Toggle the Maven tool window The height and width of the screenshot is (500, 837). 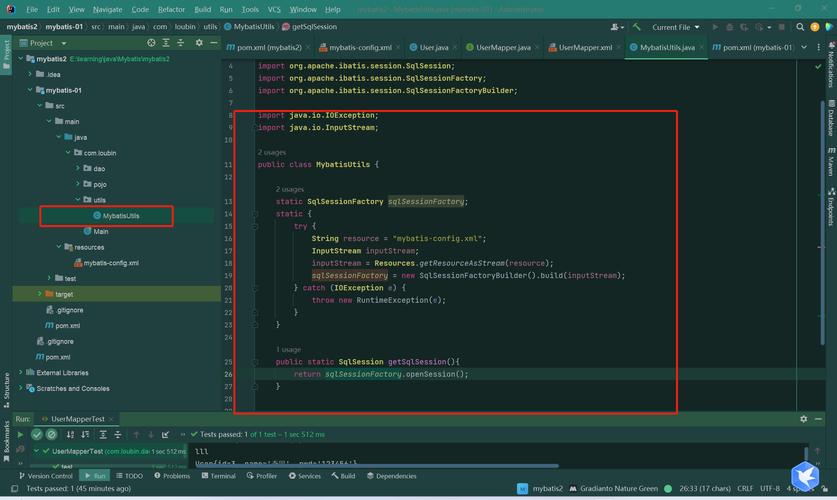831,162
